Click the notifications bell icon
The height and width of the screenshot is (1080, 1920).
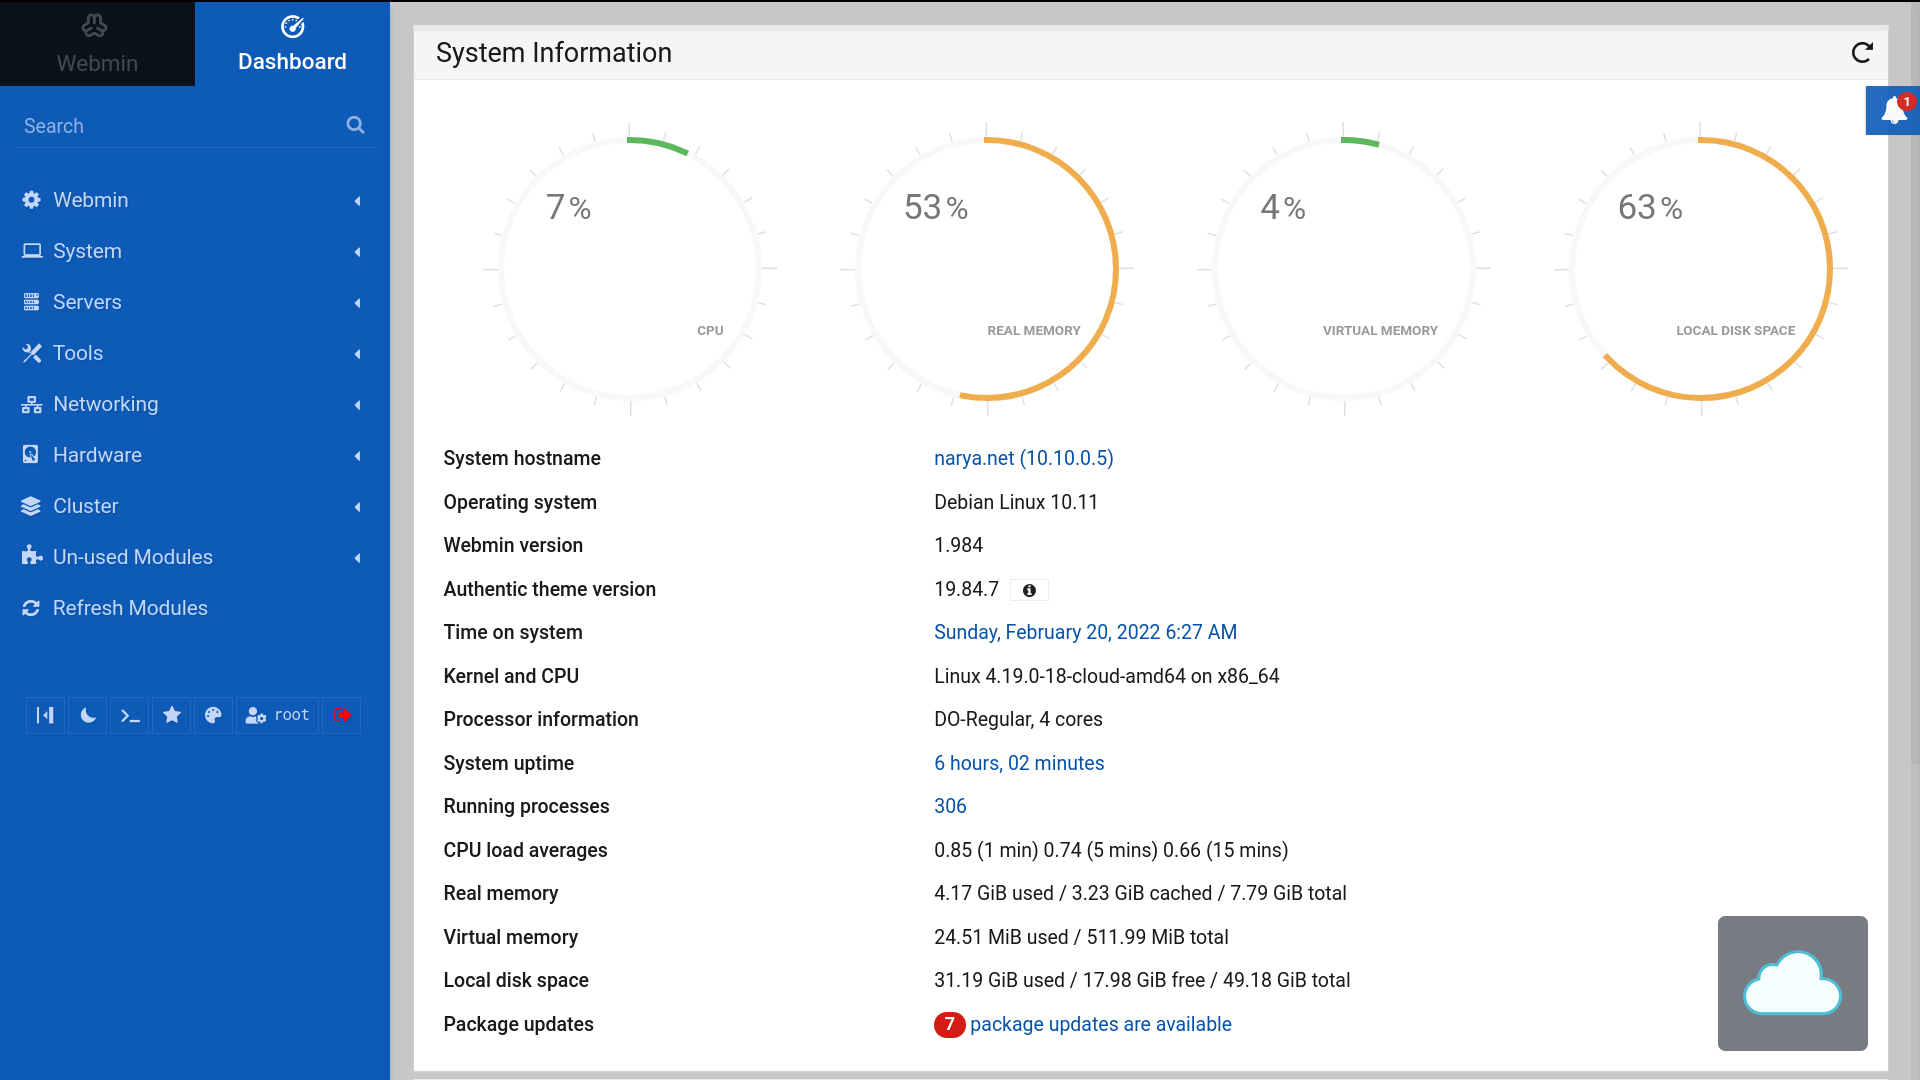tap(1893, 110)
